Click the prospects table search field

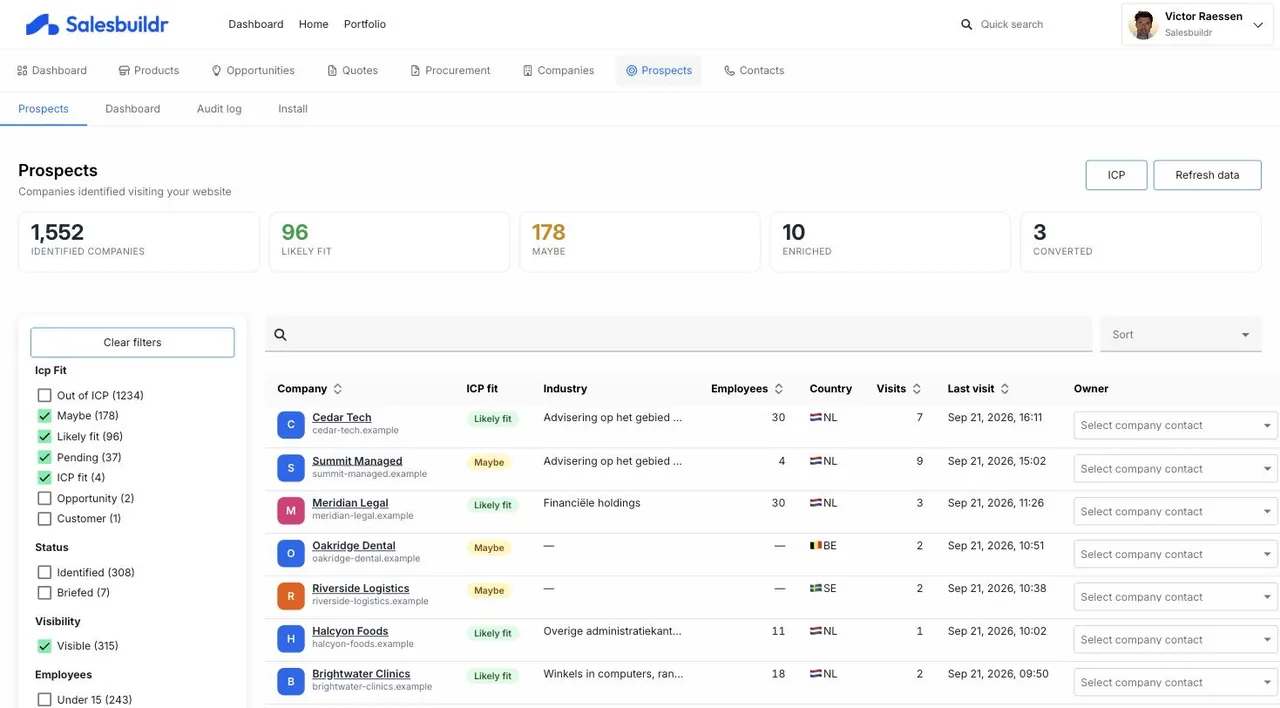coord(679,335)
